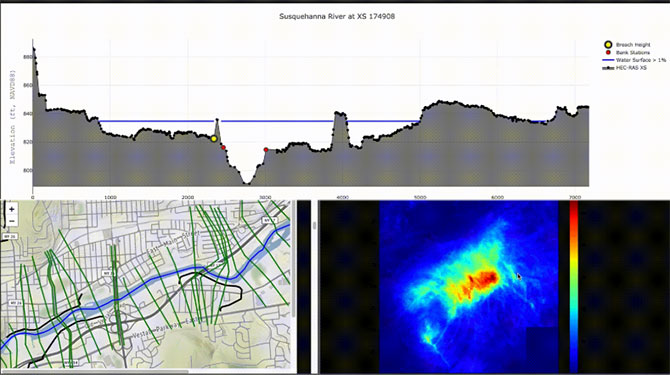Zoom in on the map with the plus button
The image size is (670, 375).
coord(12,209)
